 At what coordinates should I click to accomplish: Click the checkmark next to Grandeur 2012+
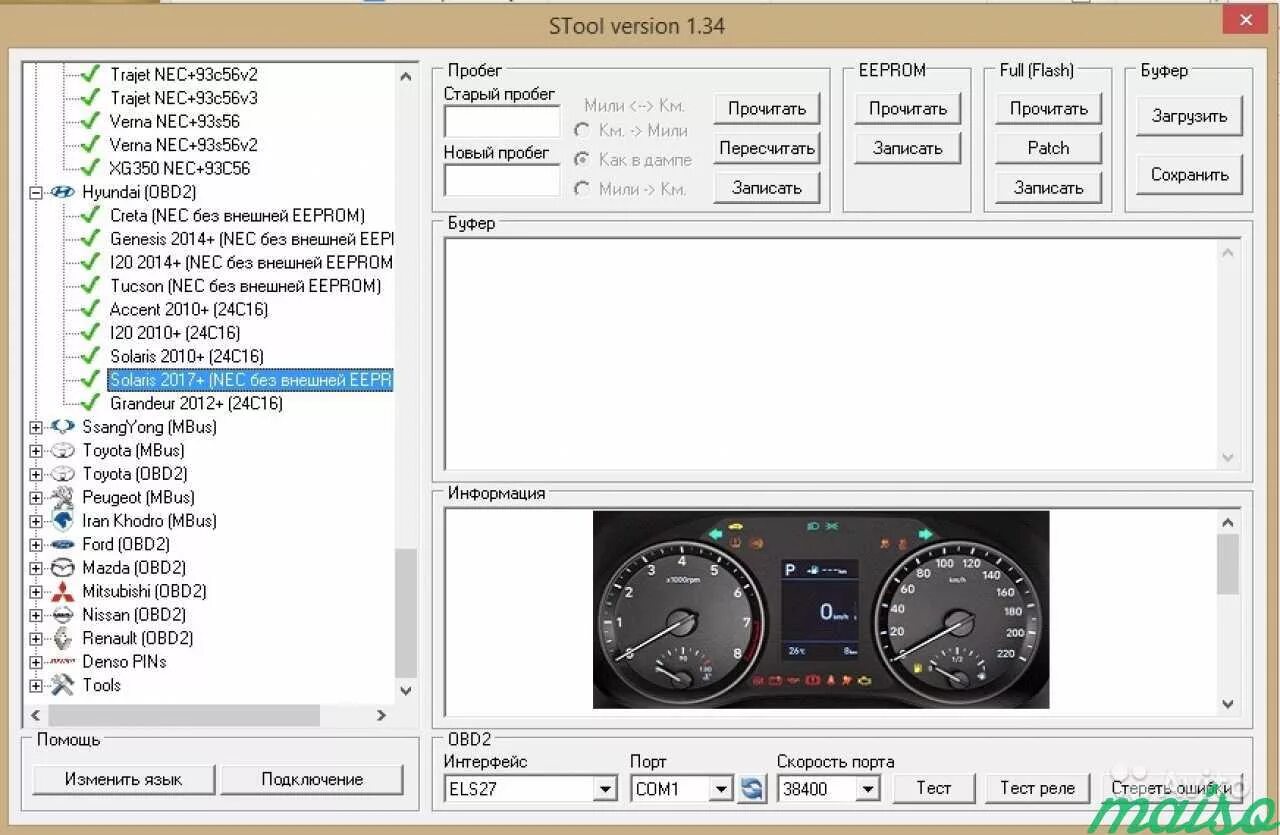click(91, 403)
